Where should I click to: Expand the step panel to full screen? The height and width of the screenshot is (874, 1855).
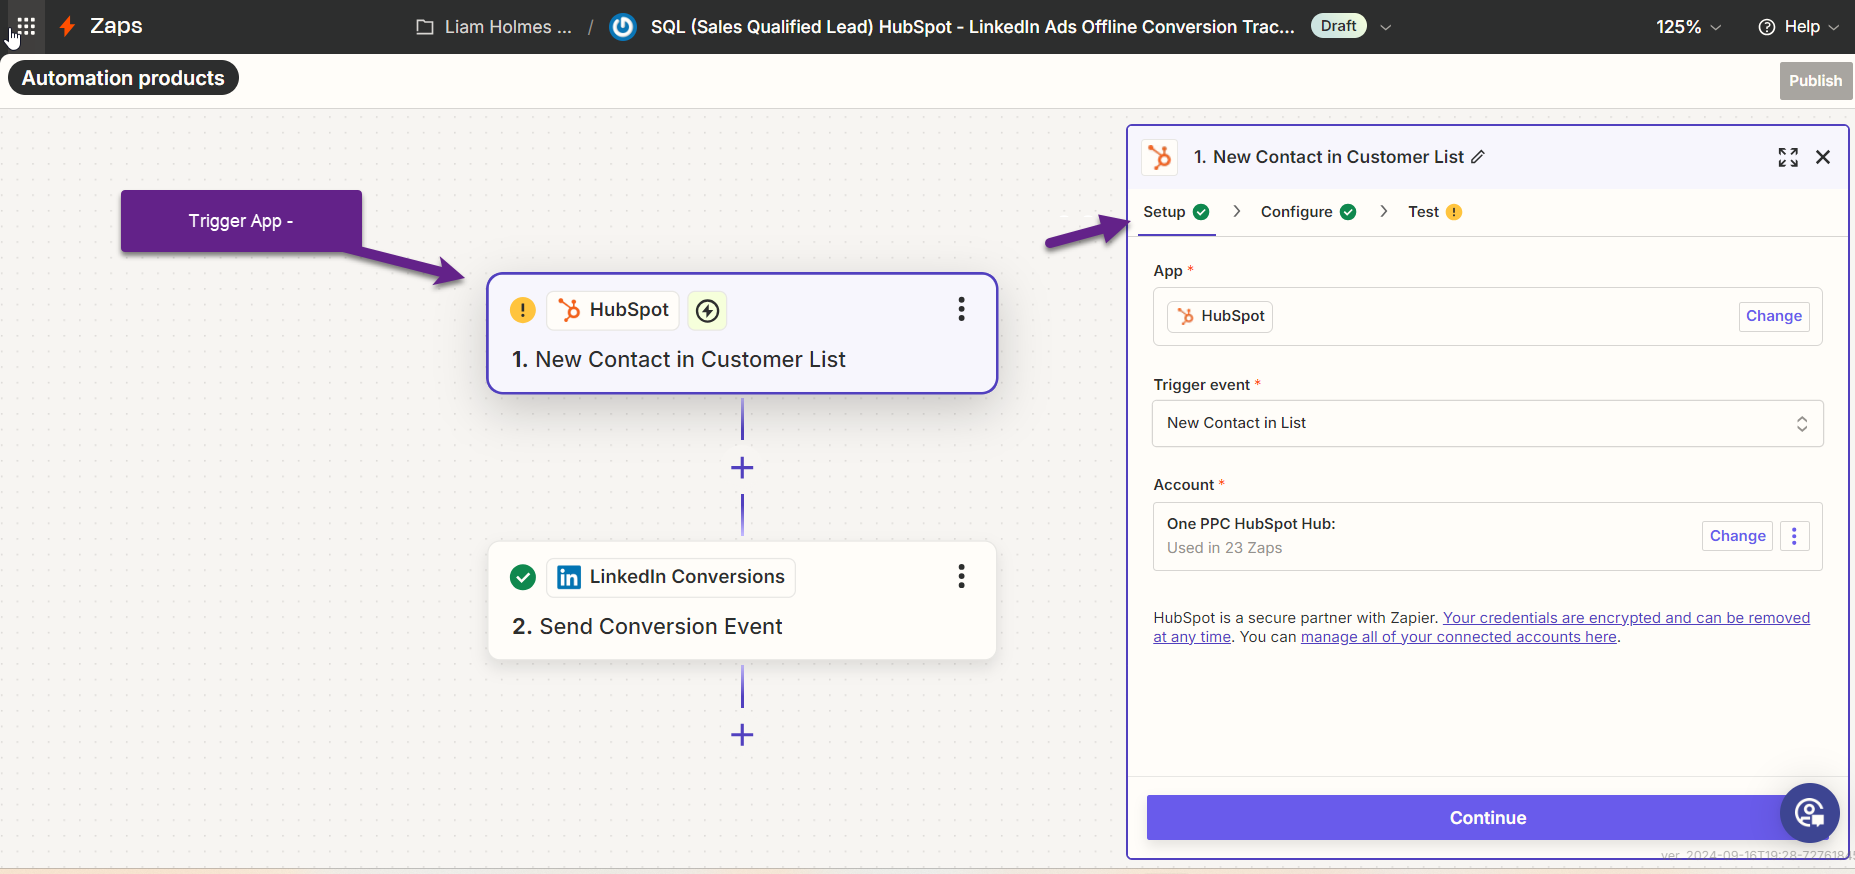pyautogui.click(x=1788, y=157)
